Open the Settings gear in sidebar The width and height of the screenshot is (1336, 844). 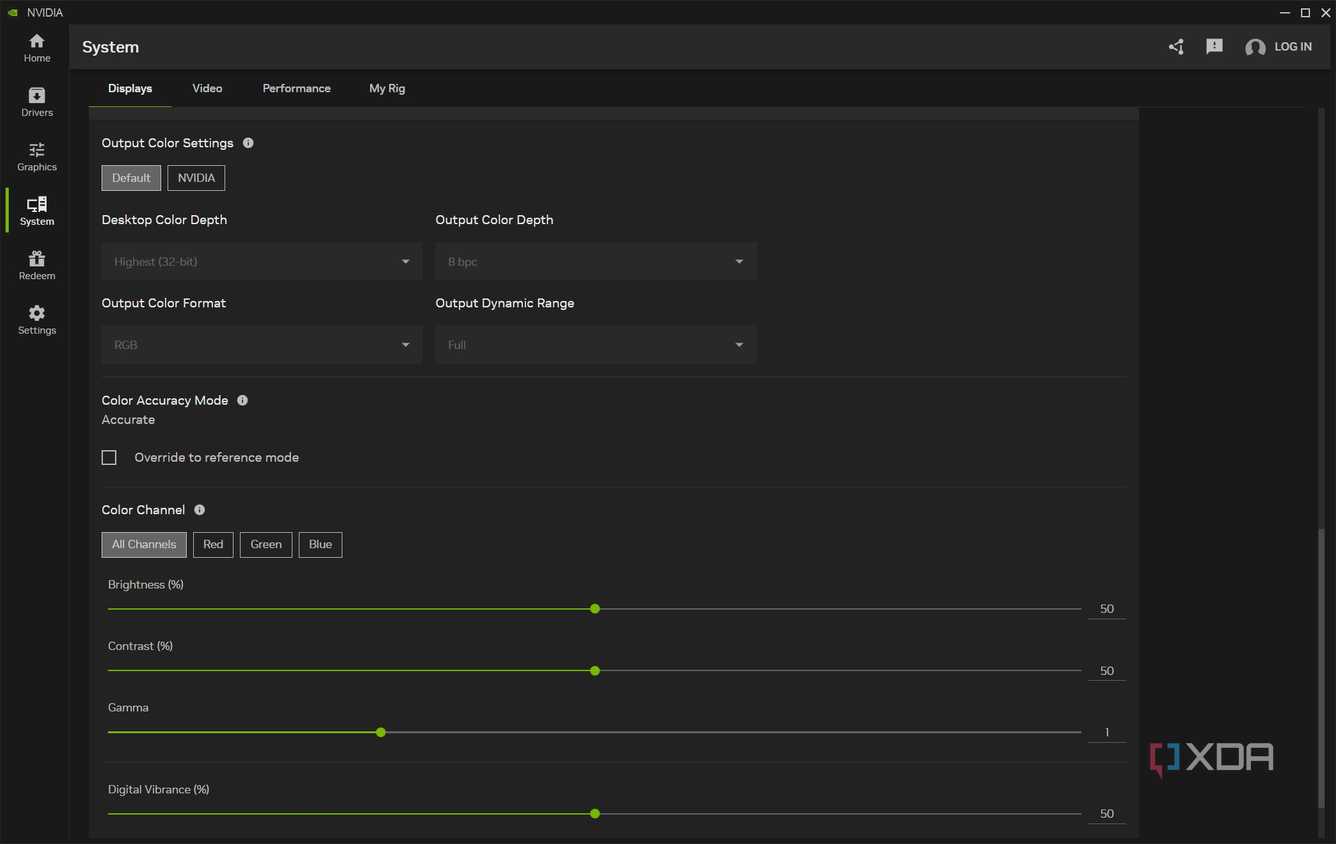37,320
